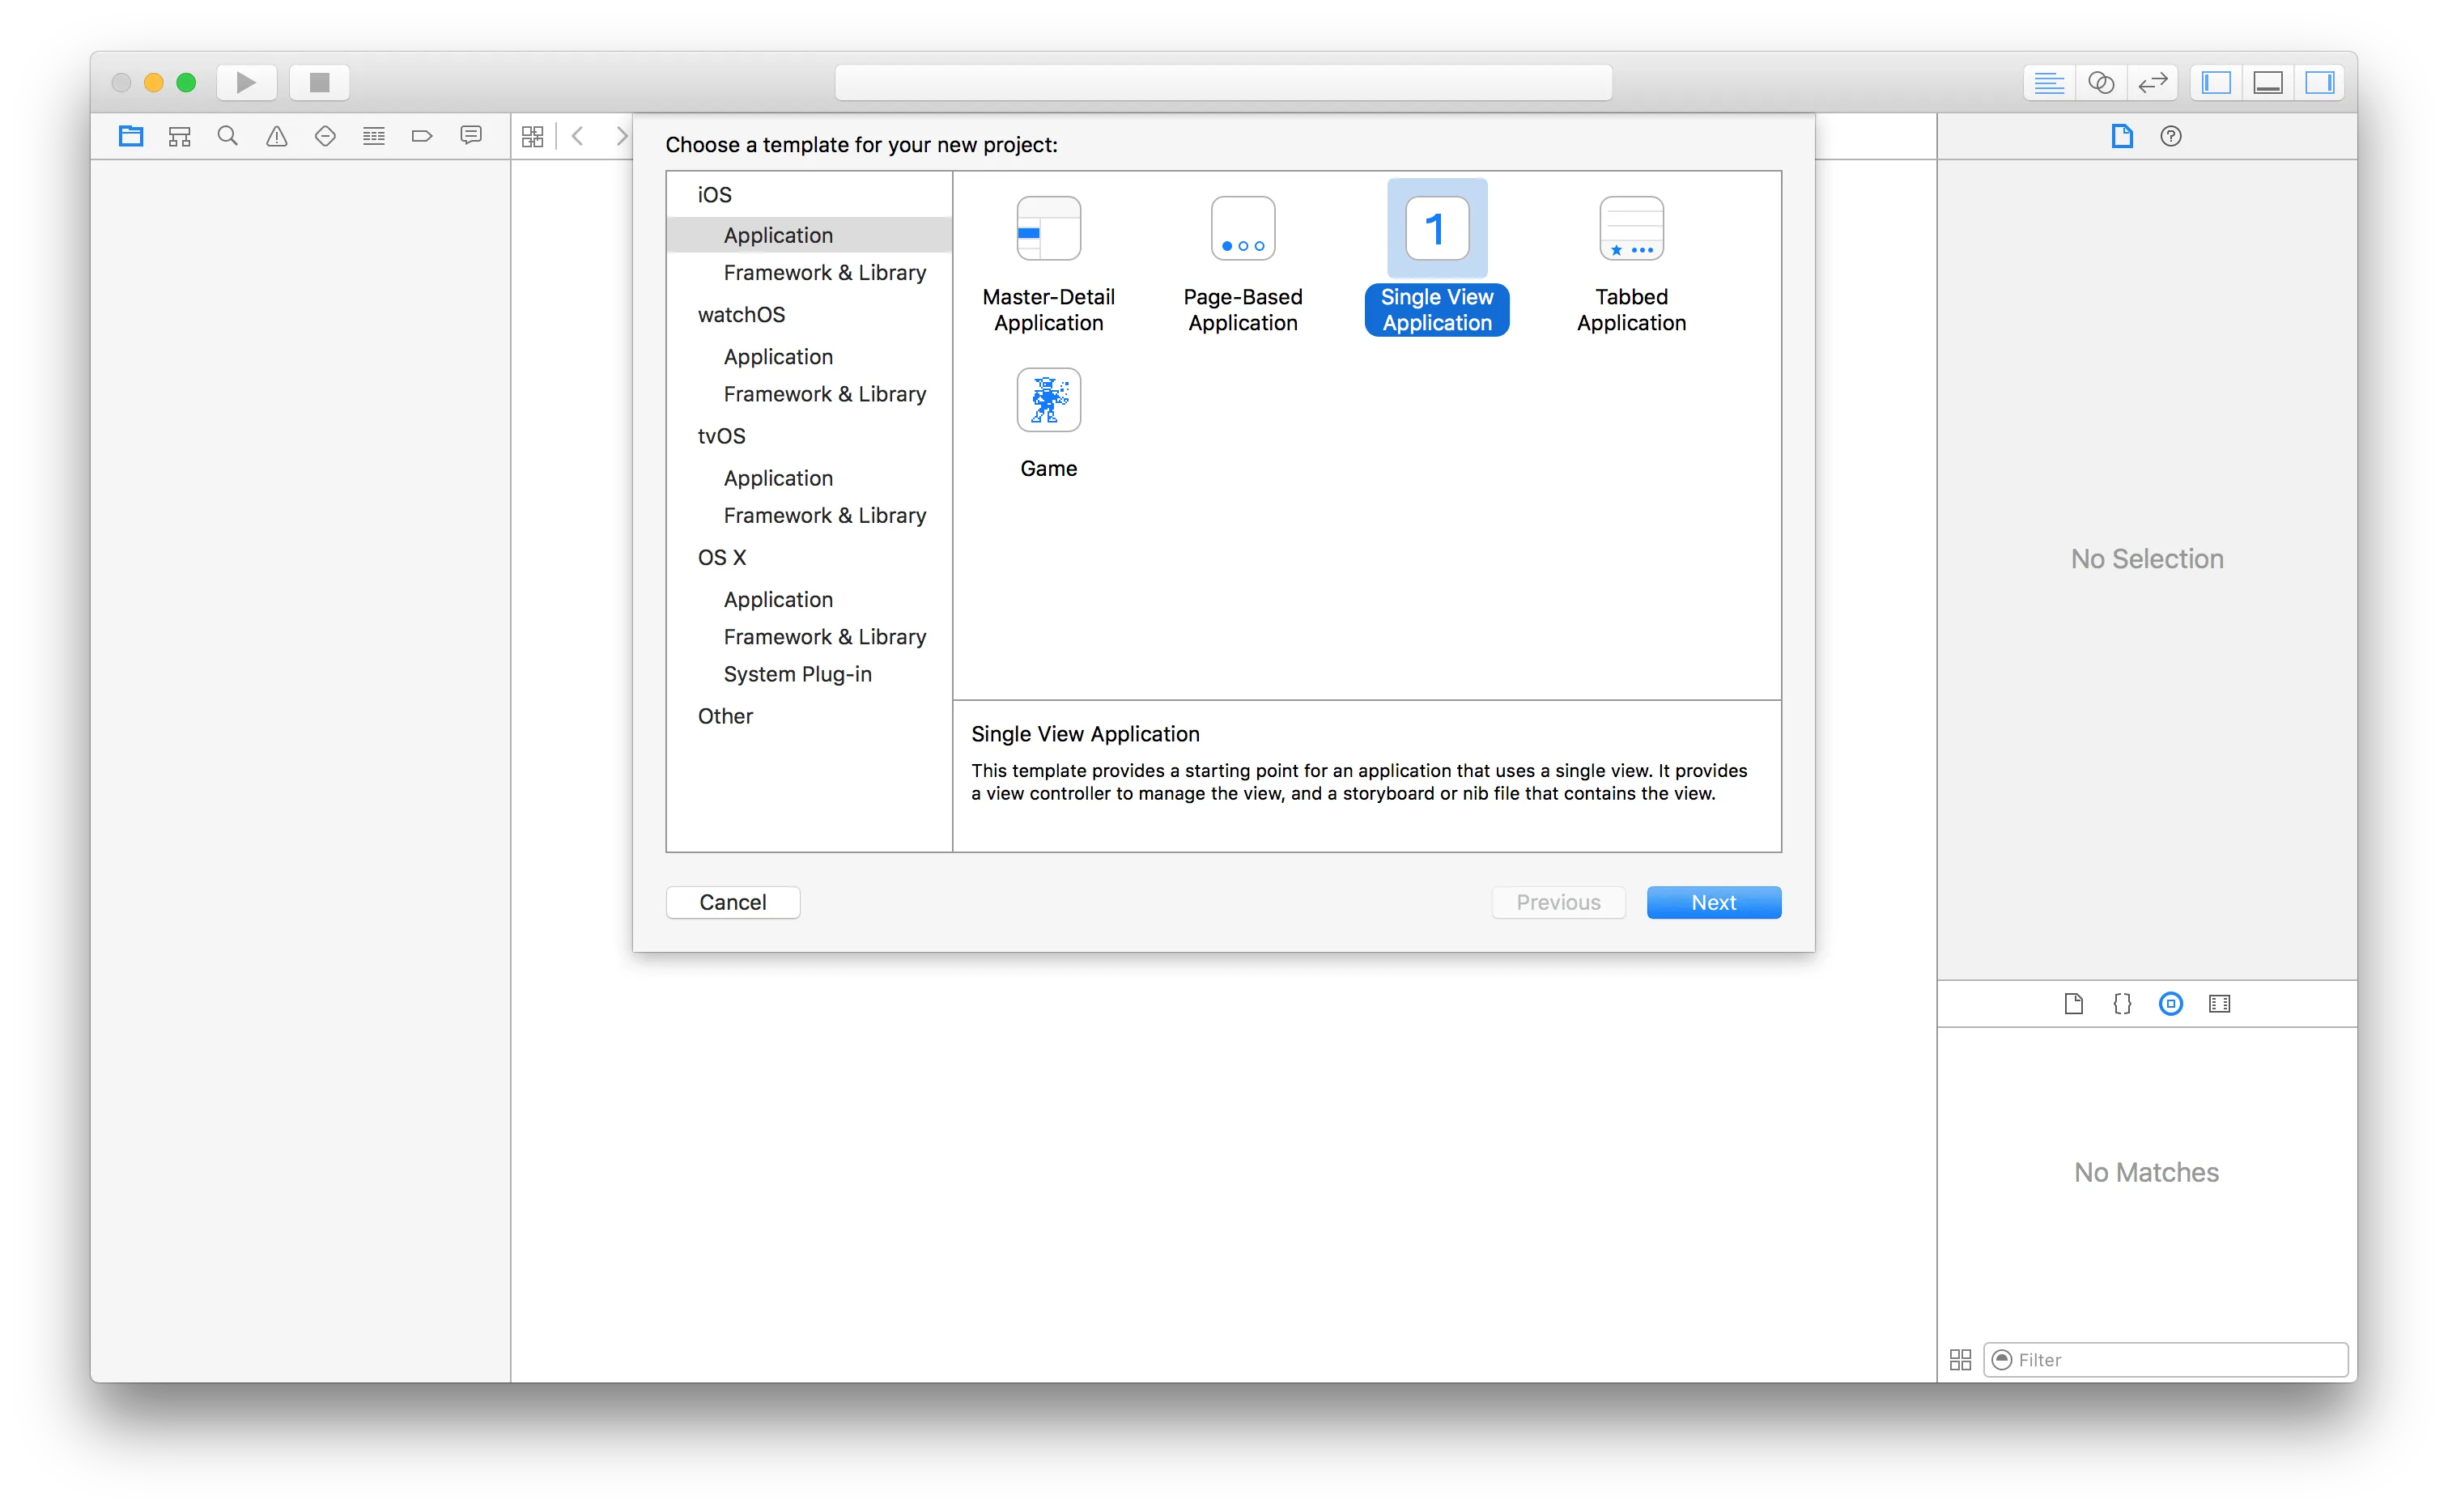Expand the Other category
This screenshot has height=1512, width=2448.
point(724,716)
